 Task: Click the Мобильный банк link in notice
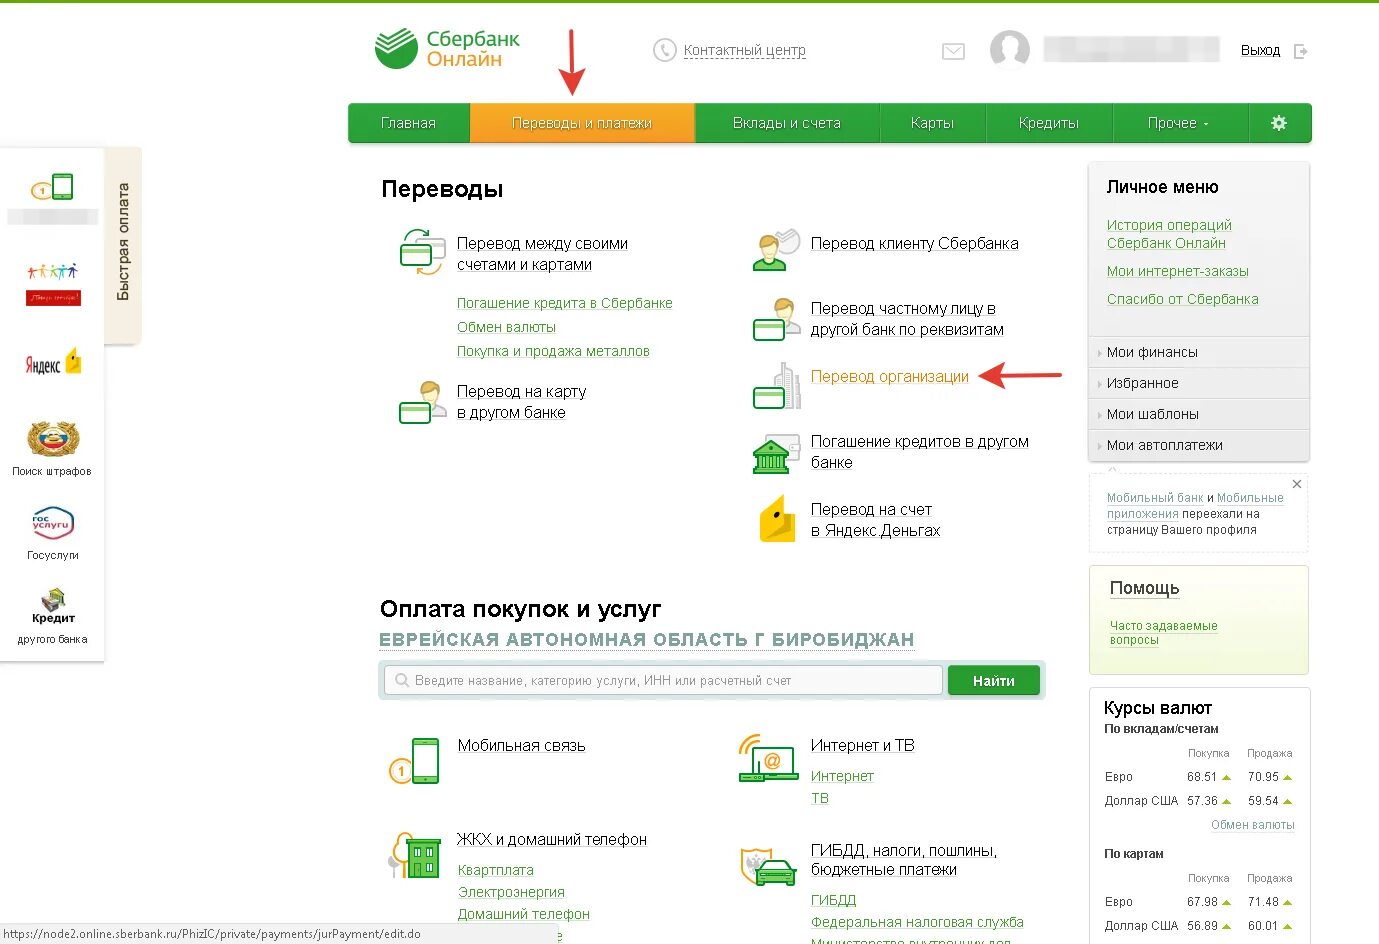[x=1155, y=497]
